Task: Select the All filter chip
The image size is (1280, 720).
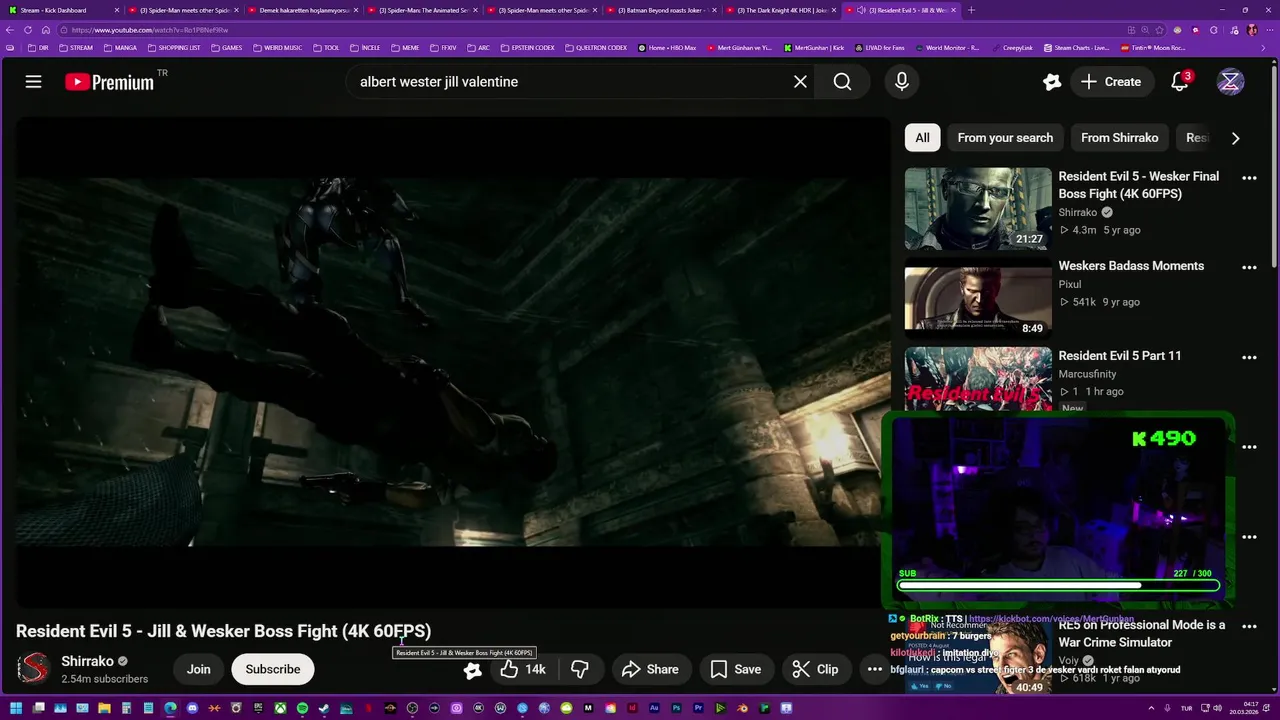Action: click(x=922, y=138)
